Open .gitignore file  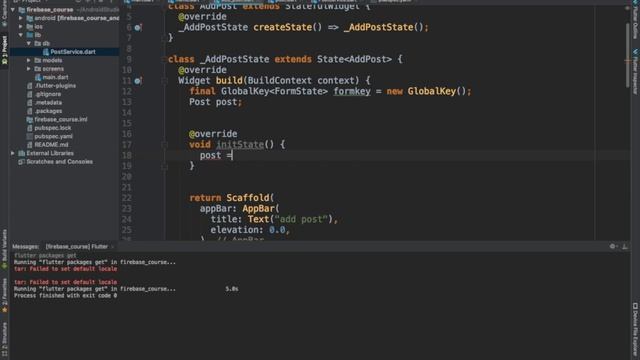click(x=48, y=94)
